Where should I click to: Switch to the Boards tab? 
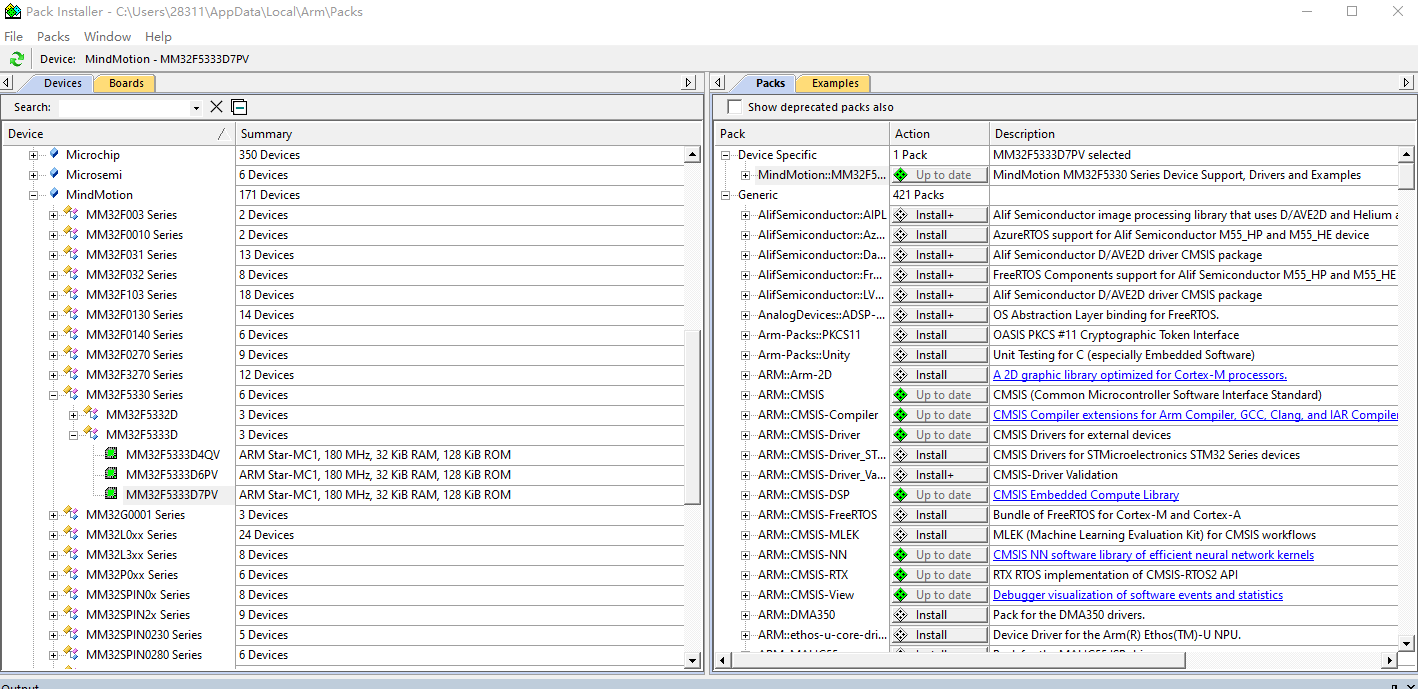click(x=126, y=83)
